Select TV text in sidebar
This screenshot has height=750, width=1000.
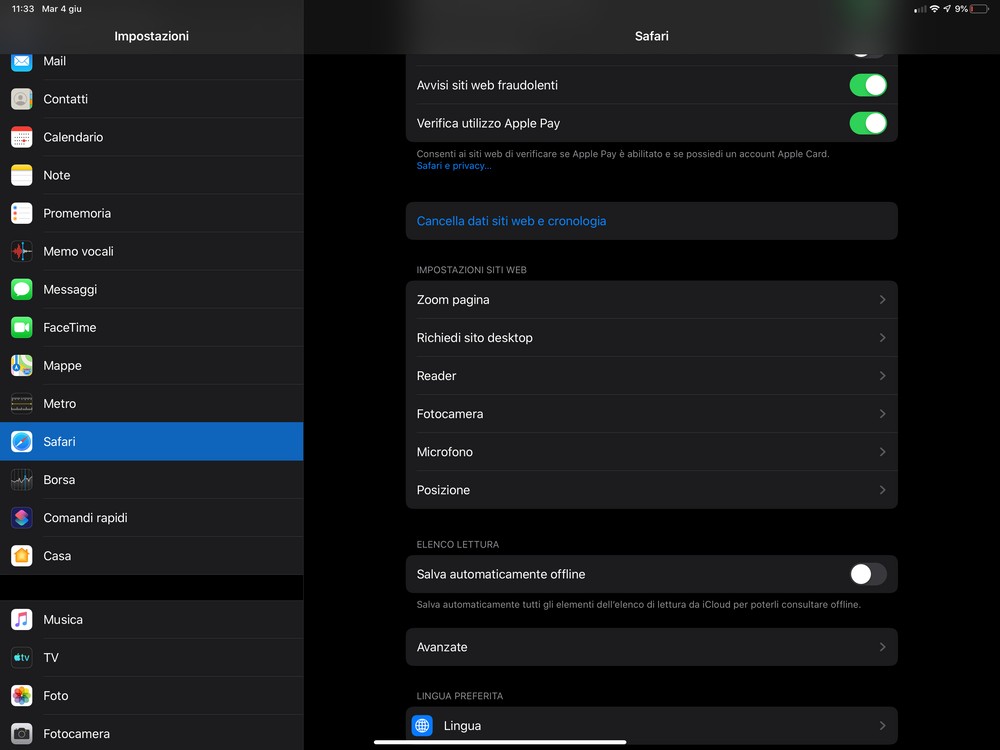(51, 658)
